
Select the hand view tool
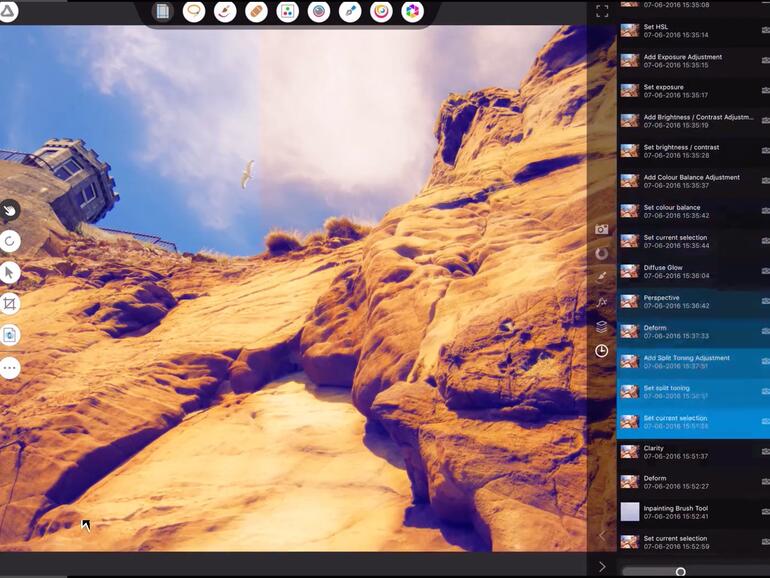tap(9, 211)
